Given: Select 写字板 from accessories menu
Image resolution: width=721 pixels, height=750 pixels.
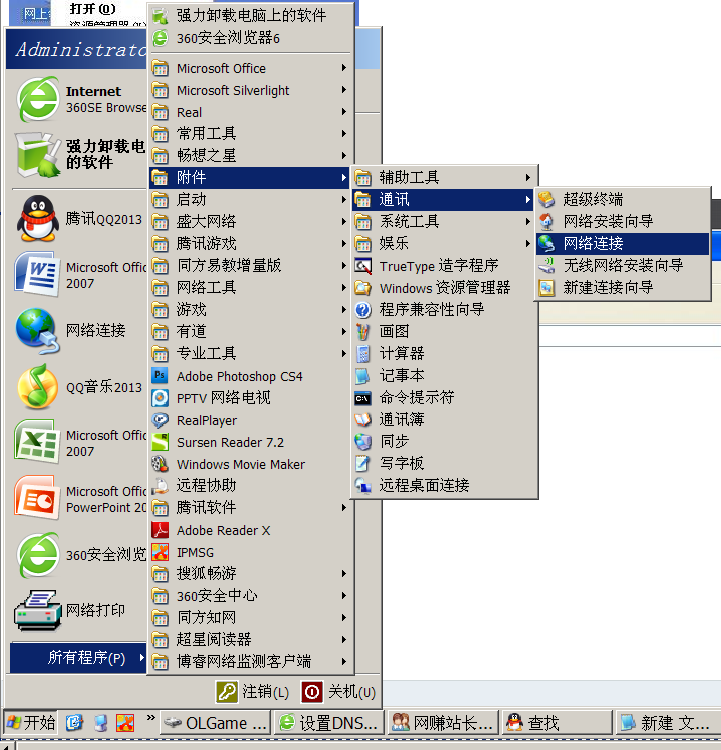Looking at the screenshot, I should point(443,463).
